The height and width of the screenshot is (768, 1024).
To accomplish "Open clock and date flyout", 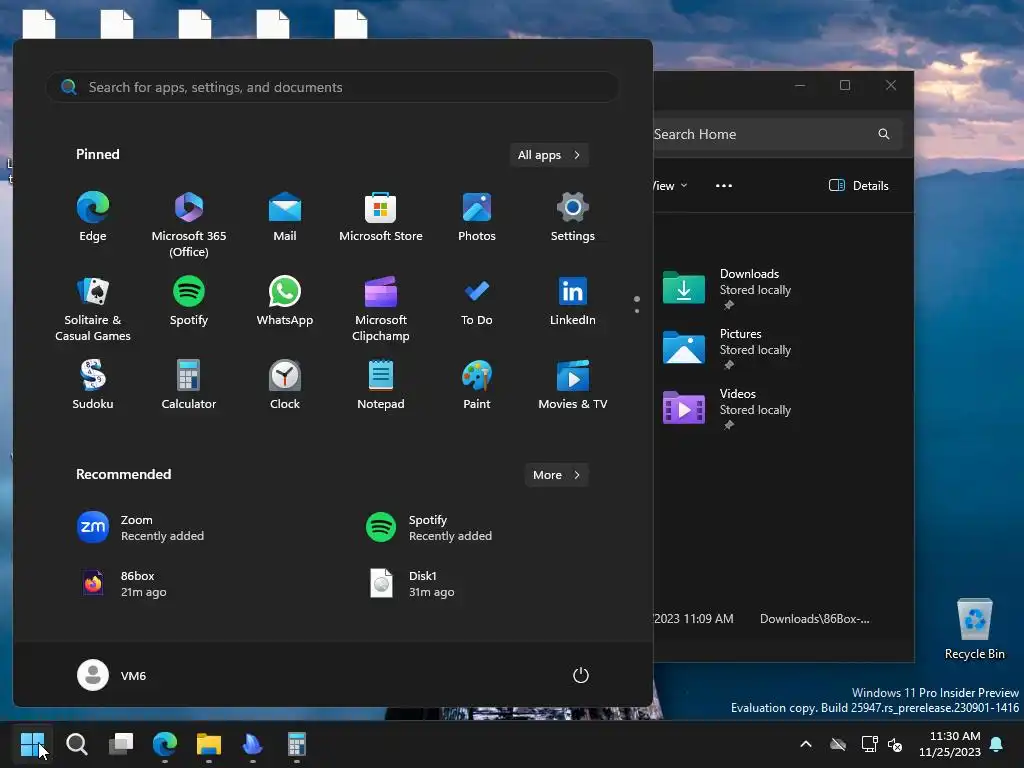I will click(x=950, y=744).
